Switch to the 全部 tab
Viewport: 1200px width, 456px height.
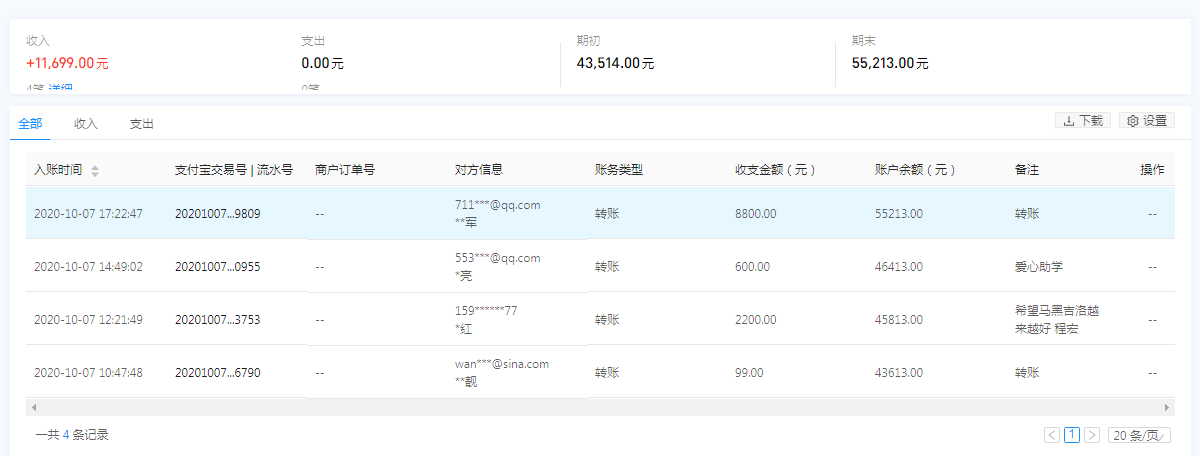click(x=30, y=124)
